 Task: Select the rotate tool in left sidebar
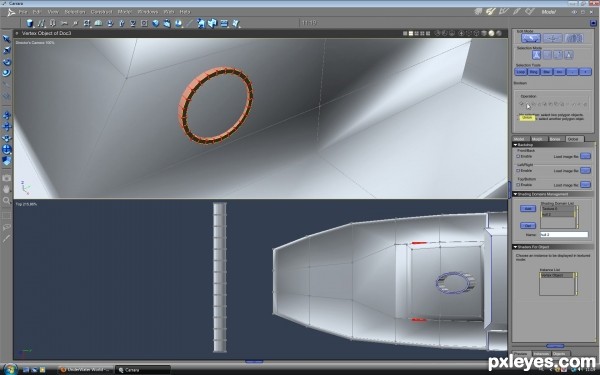point(6,62)
